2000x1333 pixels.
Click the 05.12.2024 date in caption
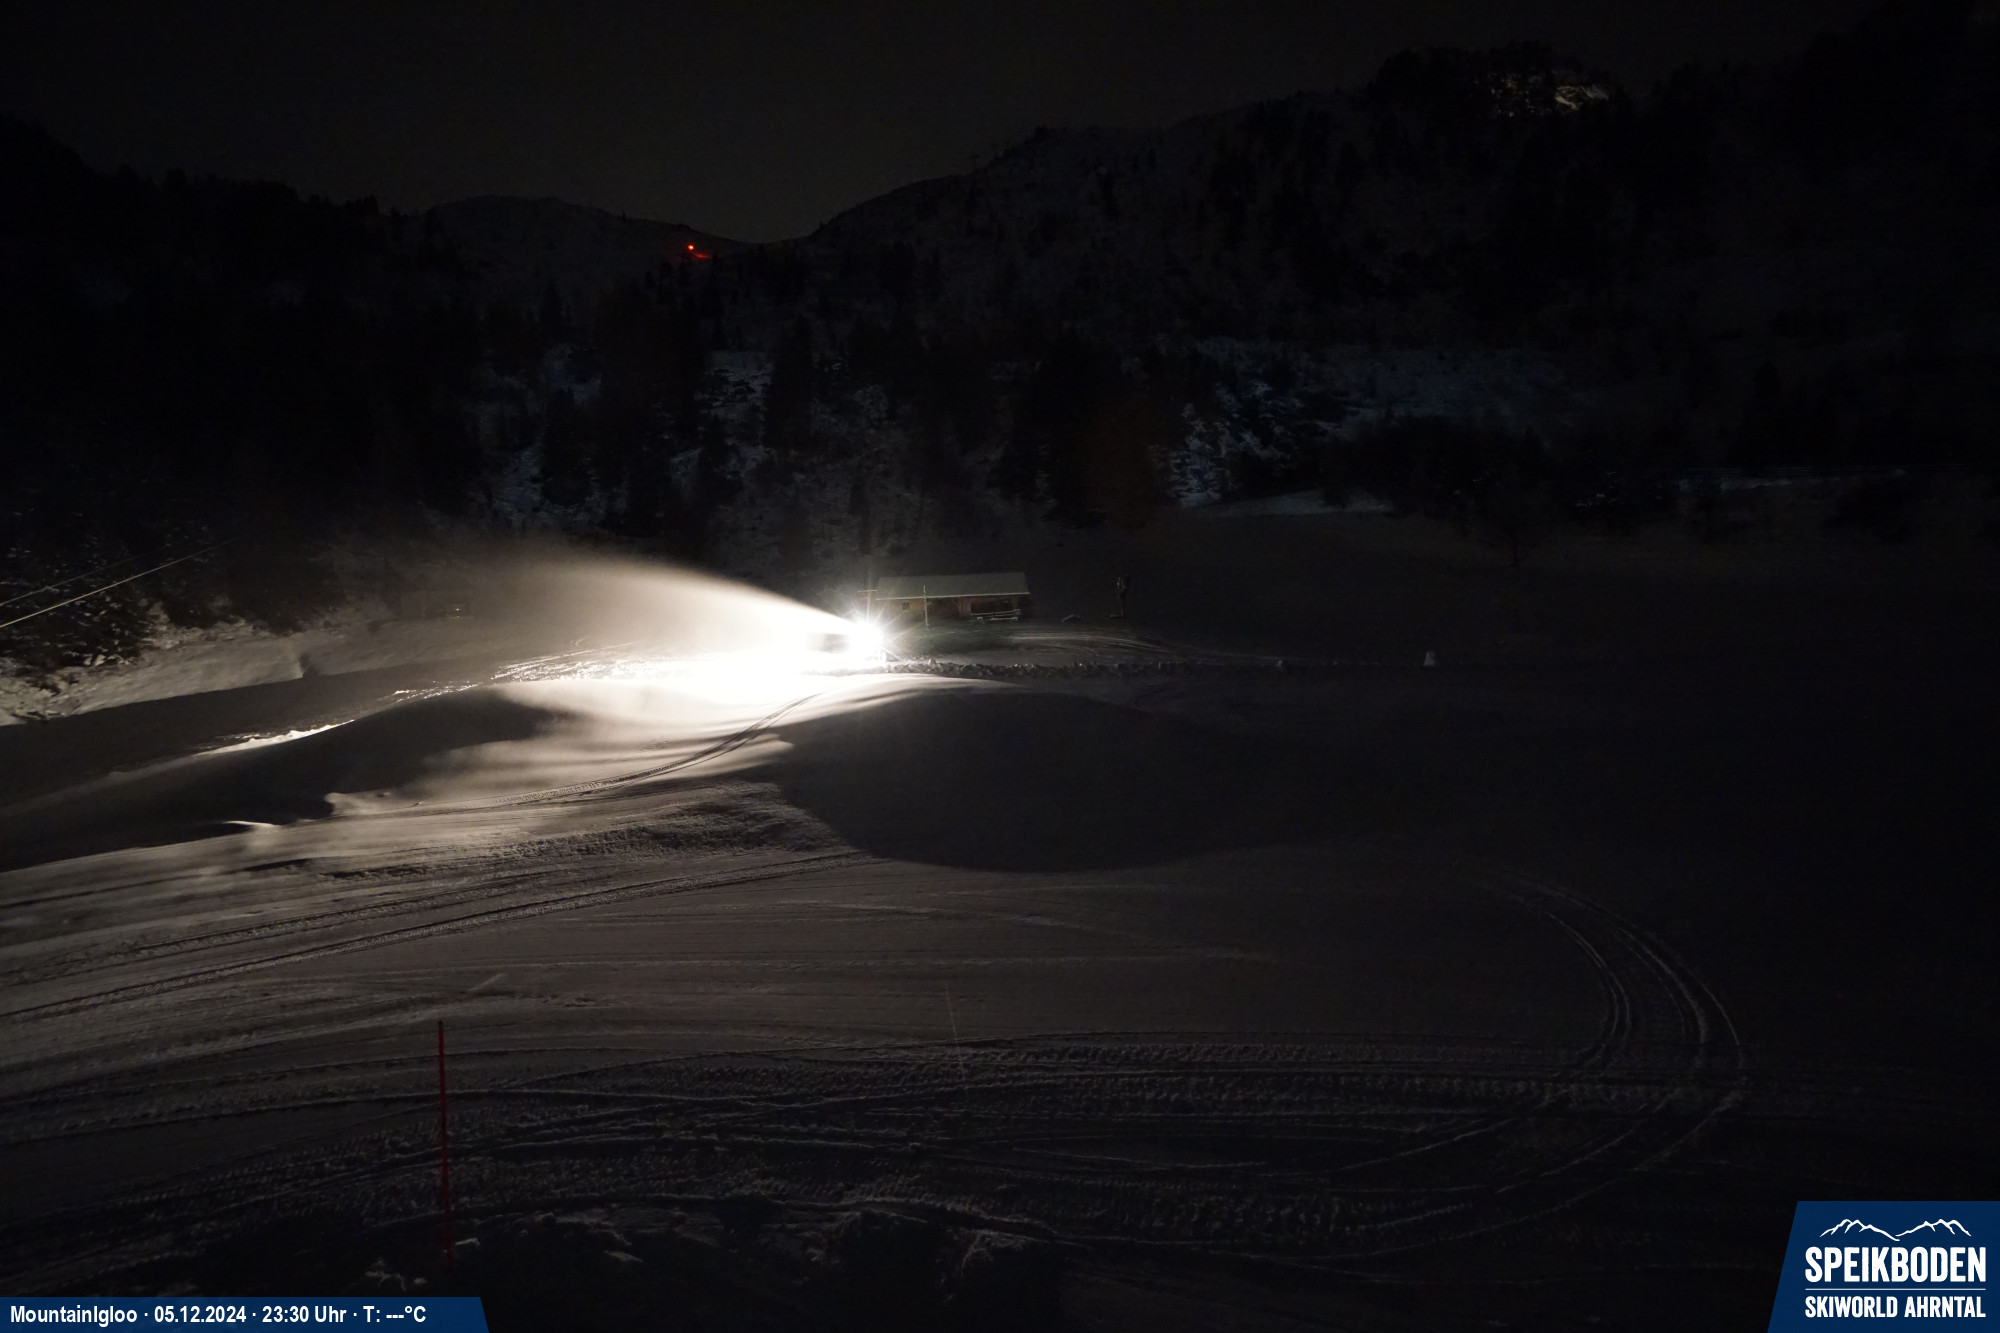click(199, 1314)
